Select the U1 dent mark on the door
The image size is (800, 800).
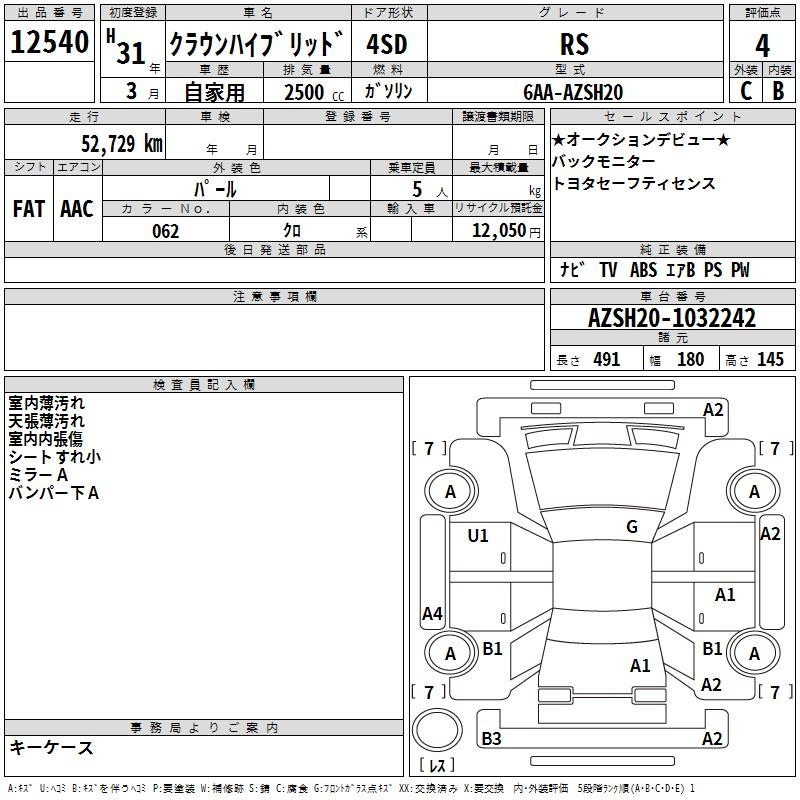click(478, 535)
